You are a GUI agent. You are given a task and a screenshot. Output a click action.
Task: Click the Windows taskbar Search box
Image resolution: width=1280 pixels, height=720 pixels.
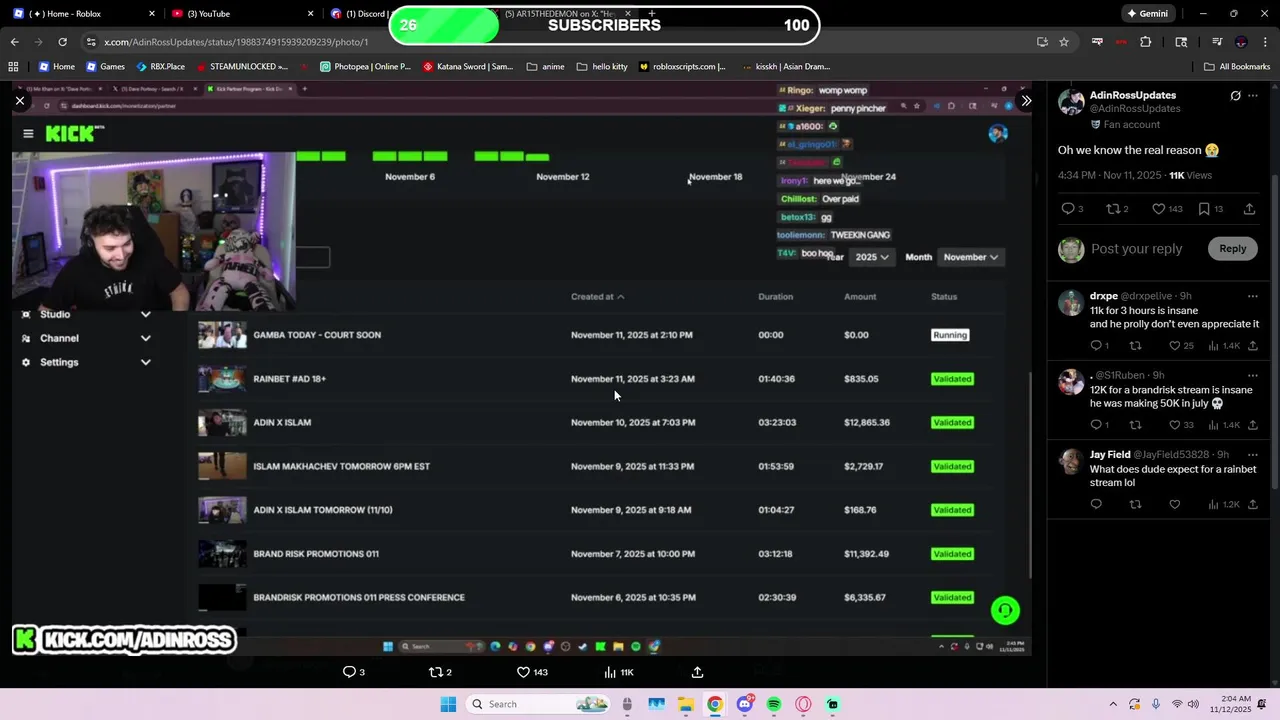(x=540, y=704)
